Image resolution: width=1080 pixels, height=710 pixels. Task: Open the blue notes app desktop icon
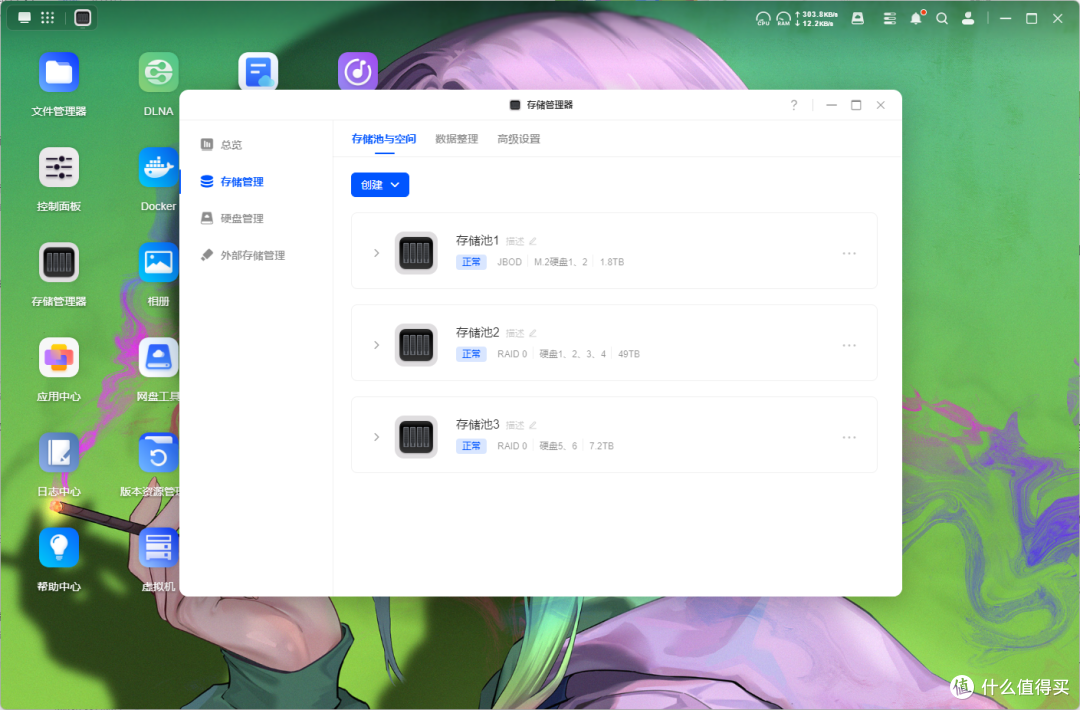[258, 72]
